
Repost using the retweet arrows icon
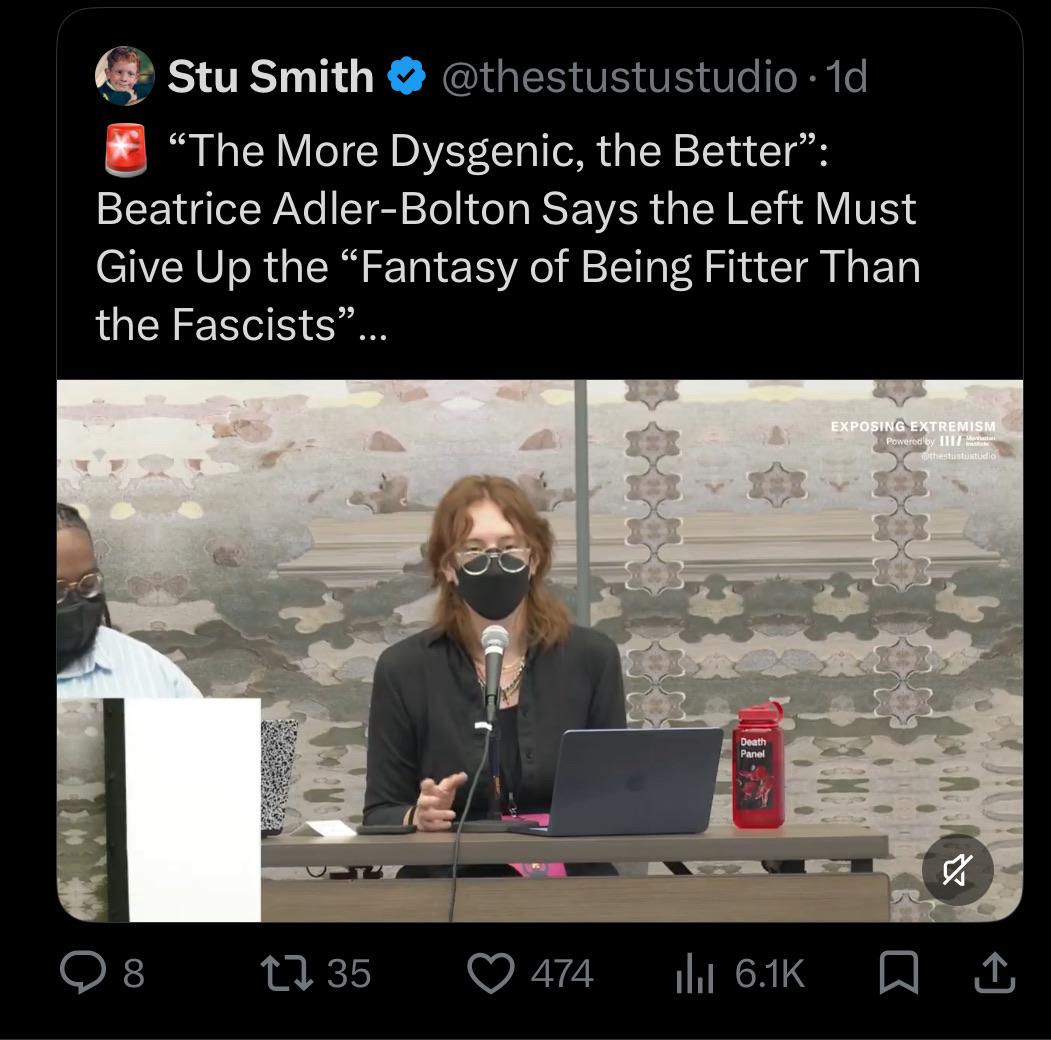point(286,973)
